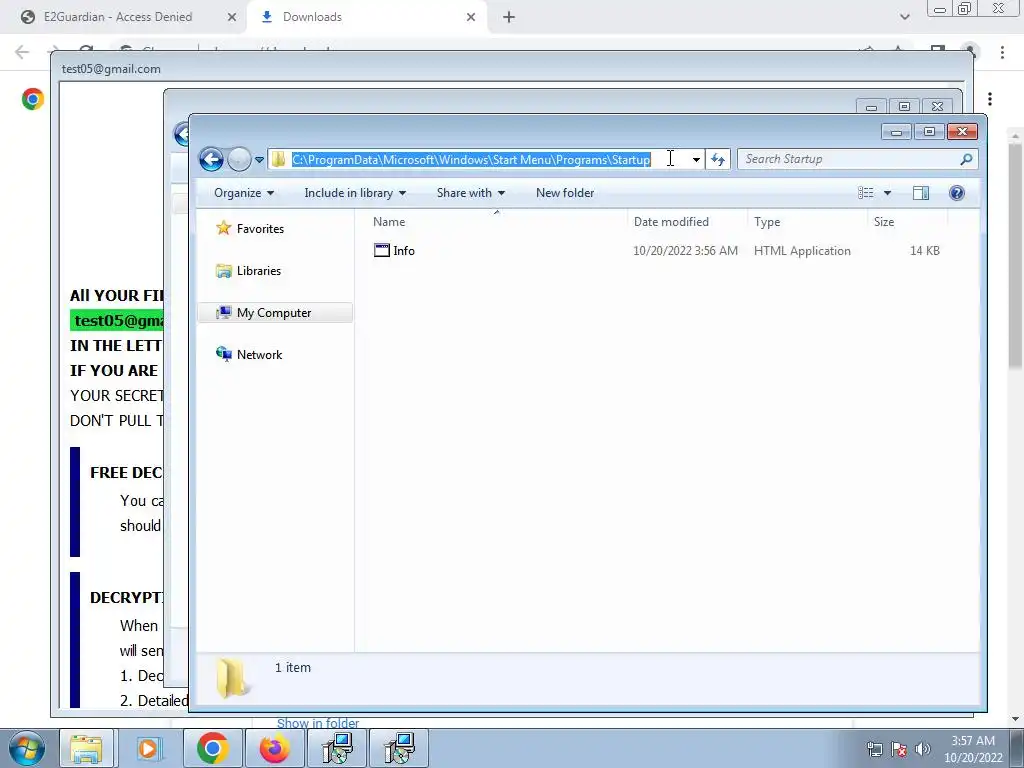Click the Chrome page vertical scrollbar

[1015, 255]
